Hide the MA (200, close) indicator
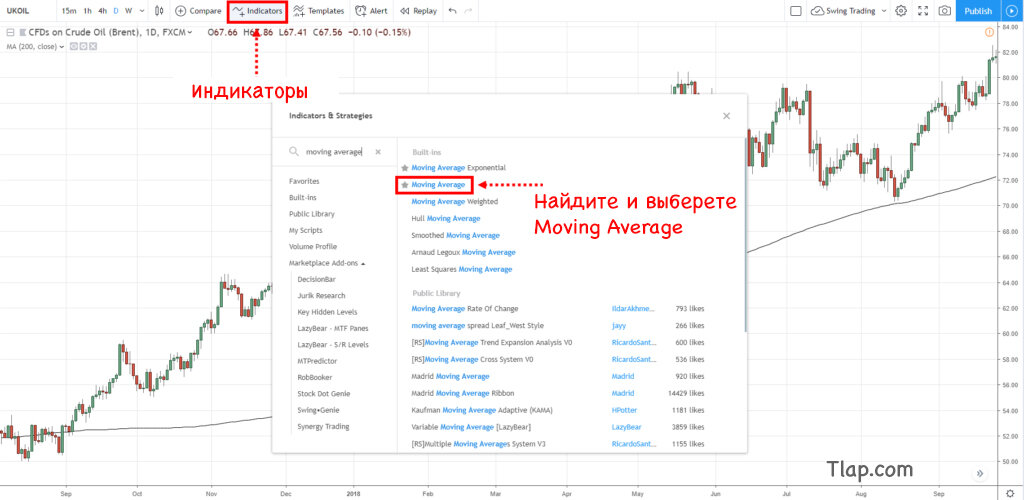This screenshot has width=1024, height=500. (73, 46)
